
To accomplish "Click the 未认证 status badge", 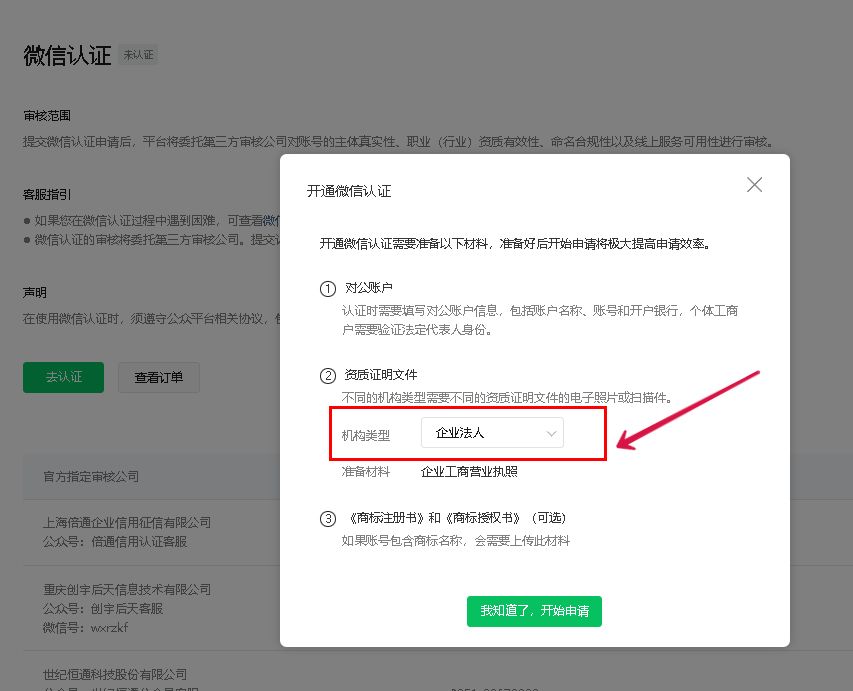I will click(138, 55).
